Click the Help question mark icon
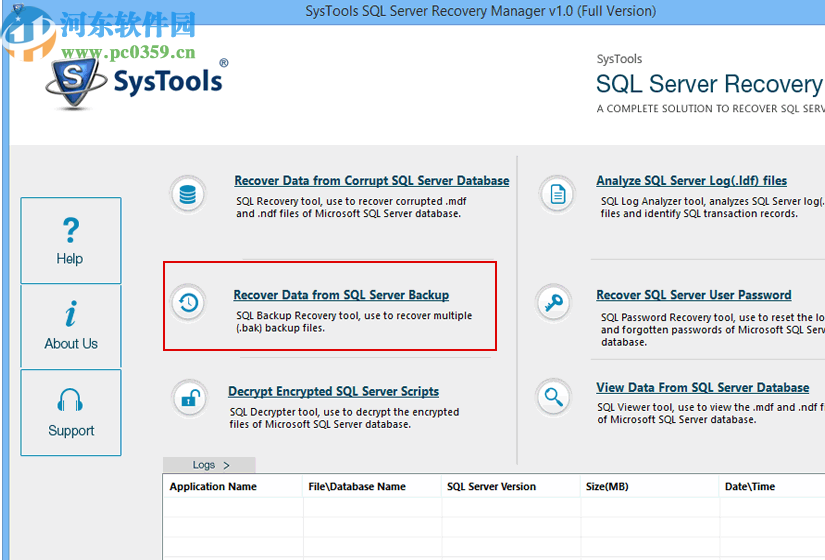Viewport: 825px width, 560px height. 71,230
